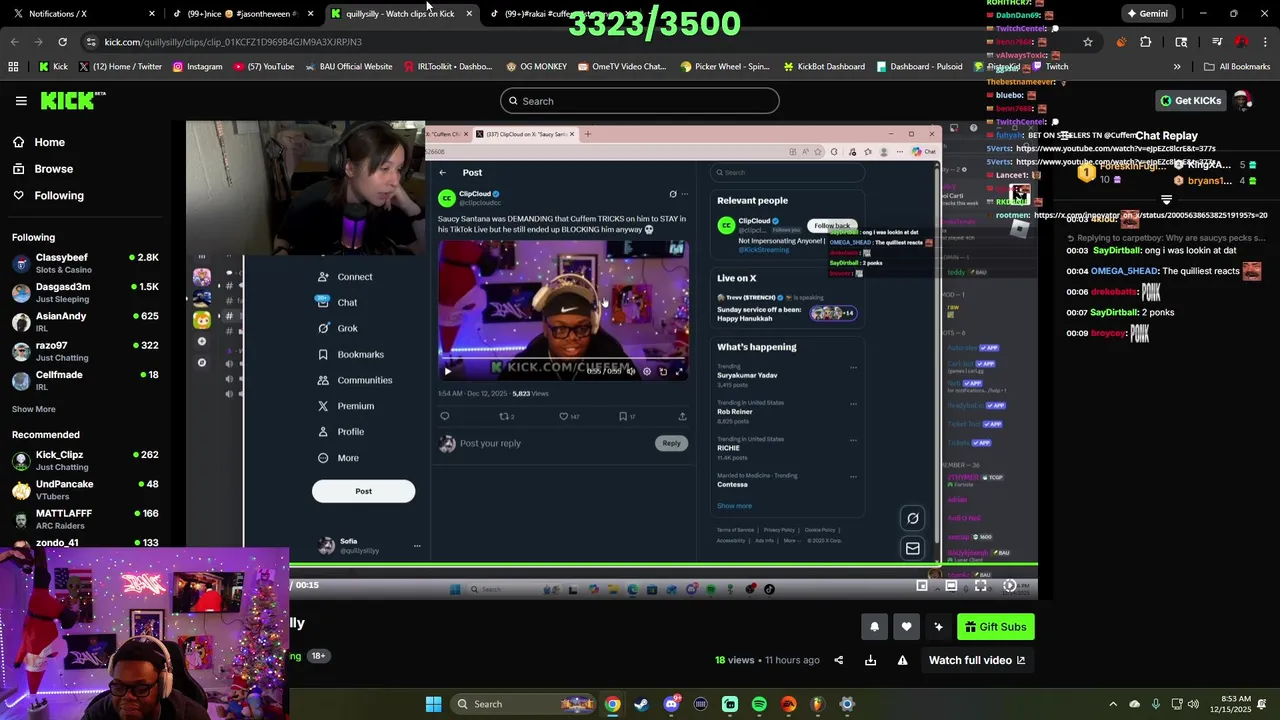The image size is (1280, 720).
Task: Open Windows Start menu
Action: 433,704
